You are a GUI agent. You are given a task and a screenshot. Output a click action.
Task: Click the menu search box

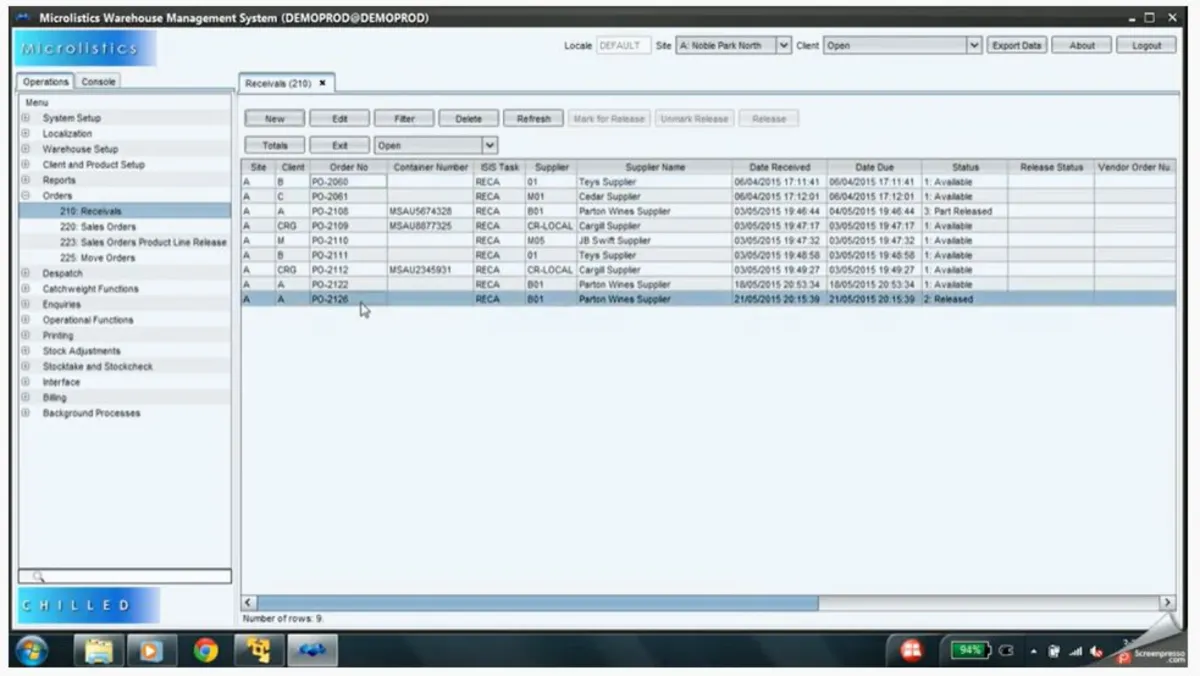pos(125,577)
